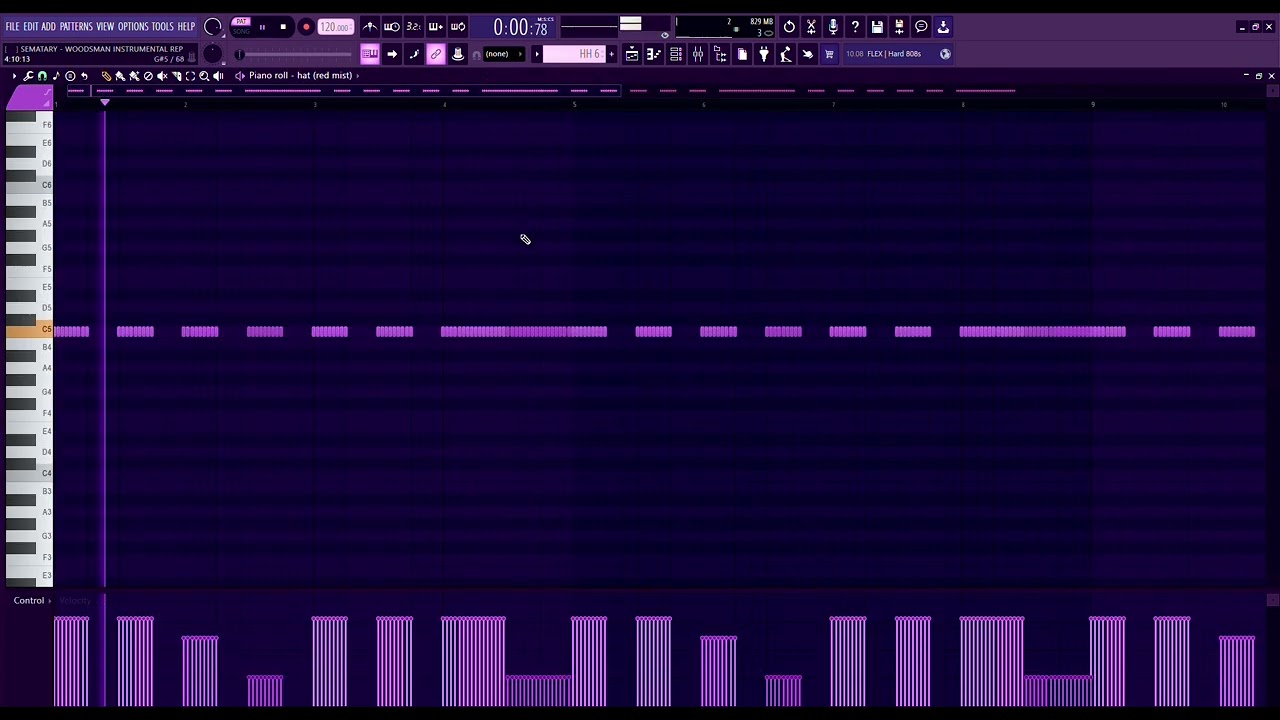
Task: Open piano roll wrench tools menu
Action: click(x=28, y=76)
